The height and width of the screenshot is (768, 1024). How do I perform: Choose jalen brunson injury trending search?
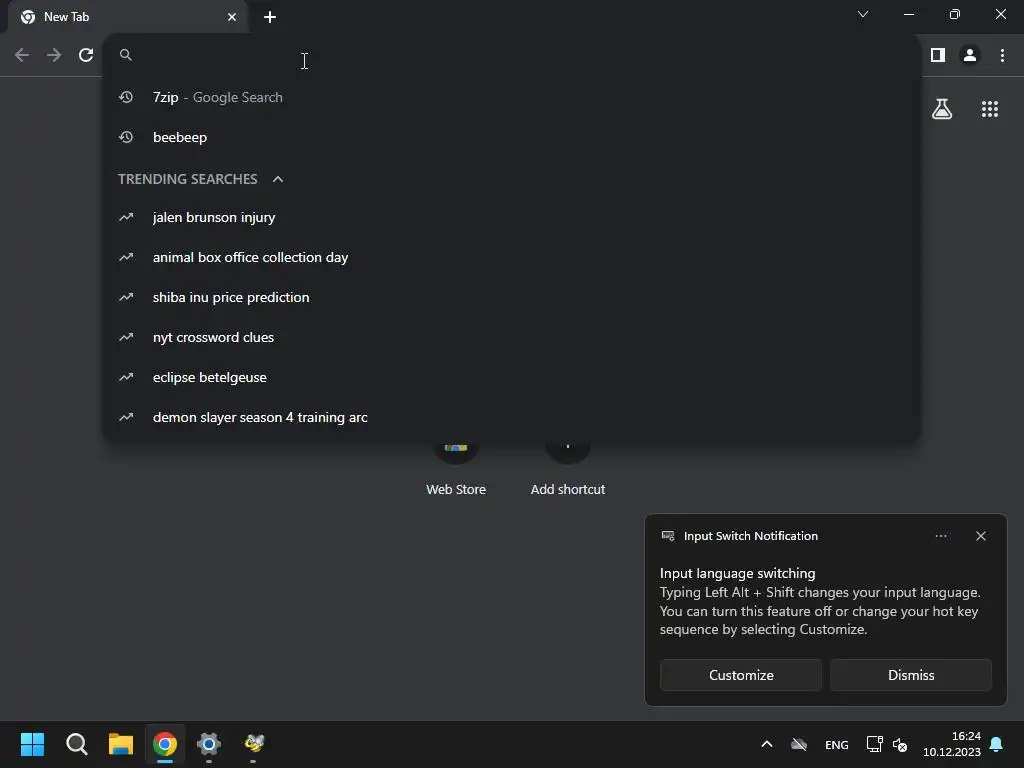(513, 217)
